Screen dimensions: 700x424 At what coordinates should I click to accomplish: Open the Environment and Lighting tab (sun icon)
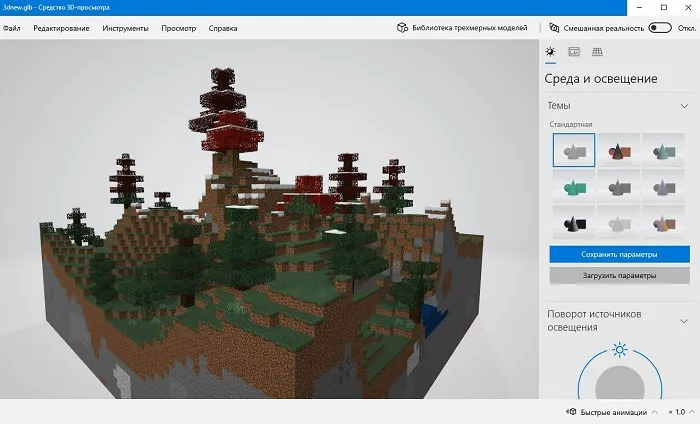click(x=550, y=51)
